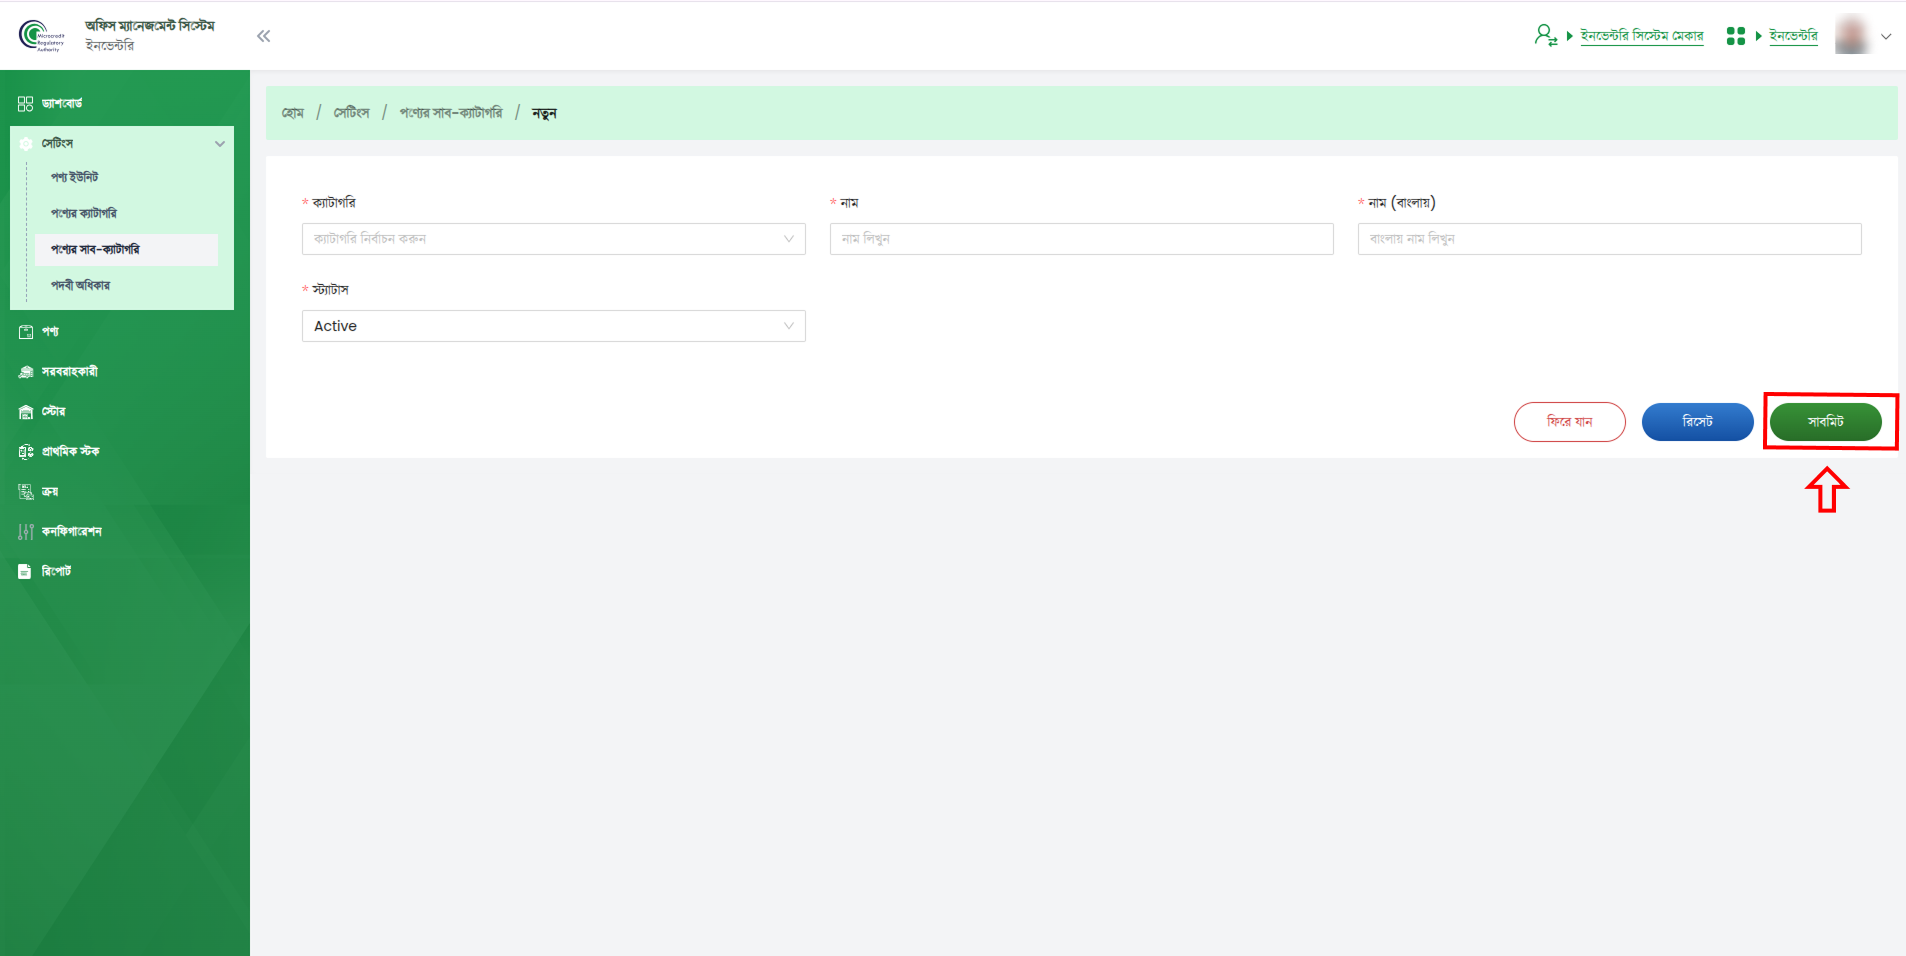Viewport: 1906px width, 956px height.
Task: Open সরবরাহকারী menu in sidebar
Action: (70, 372)
